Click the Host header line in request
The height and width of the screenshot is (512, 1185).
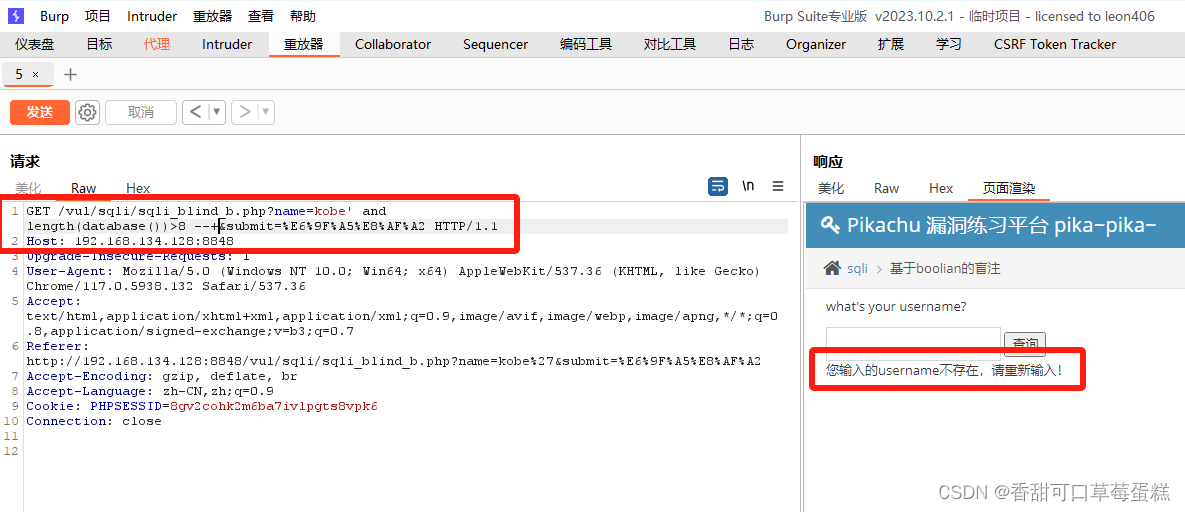pyautogui.click(x=130, y=241)
